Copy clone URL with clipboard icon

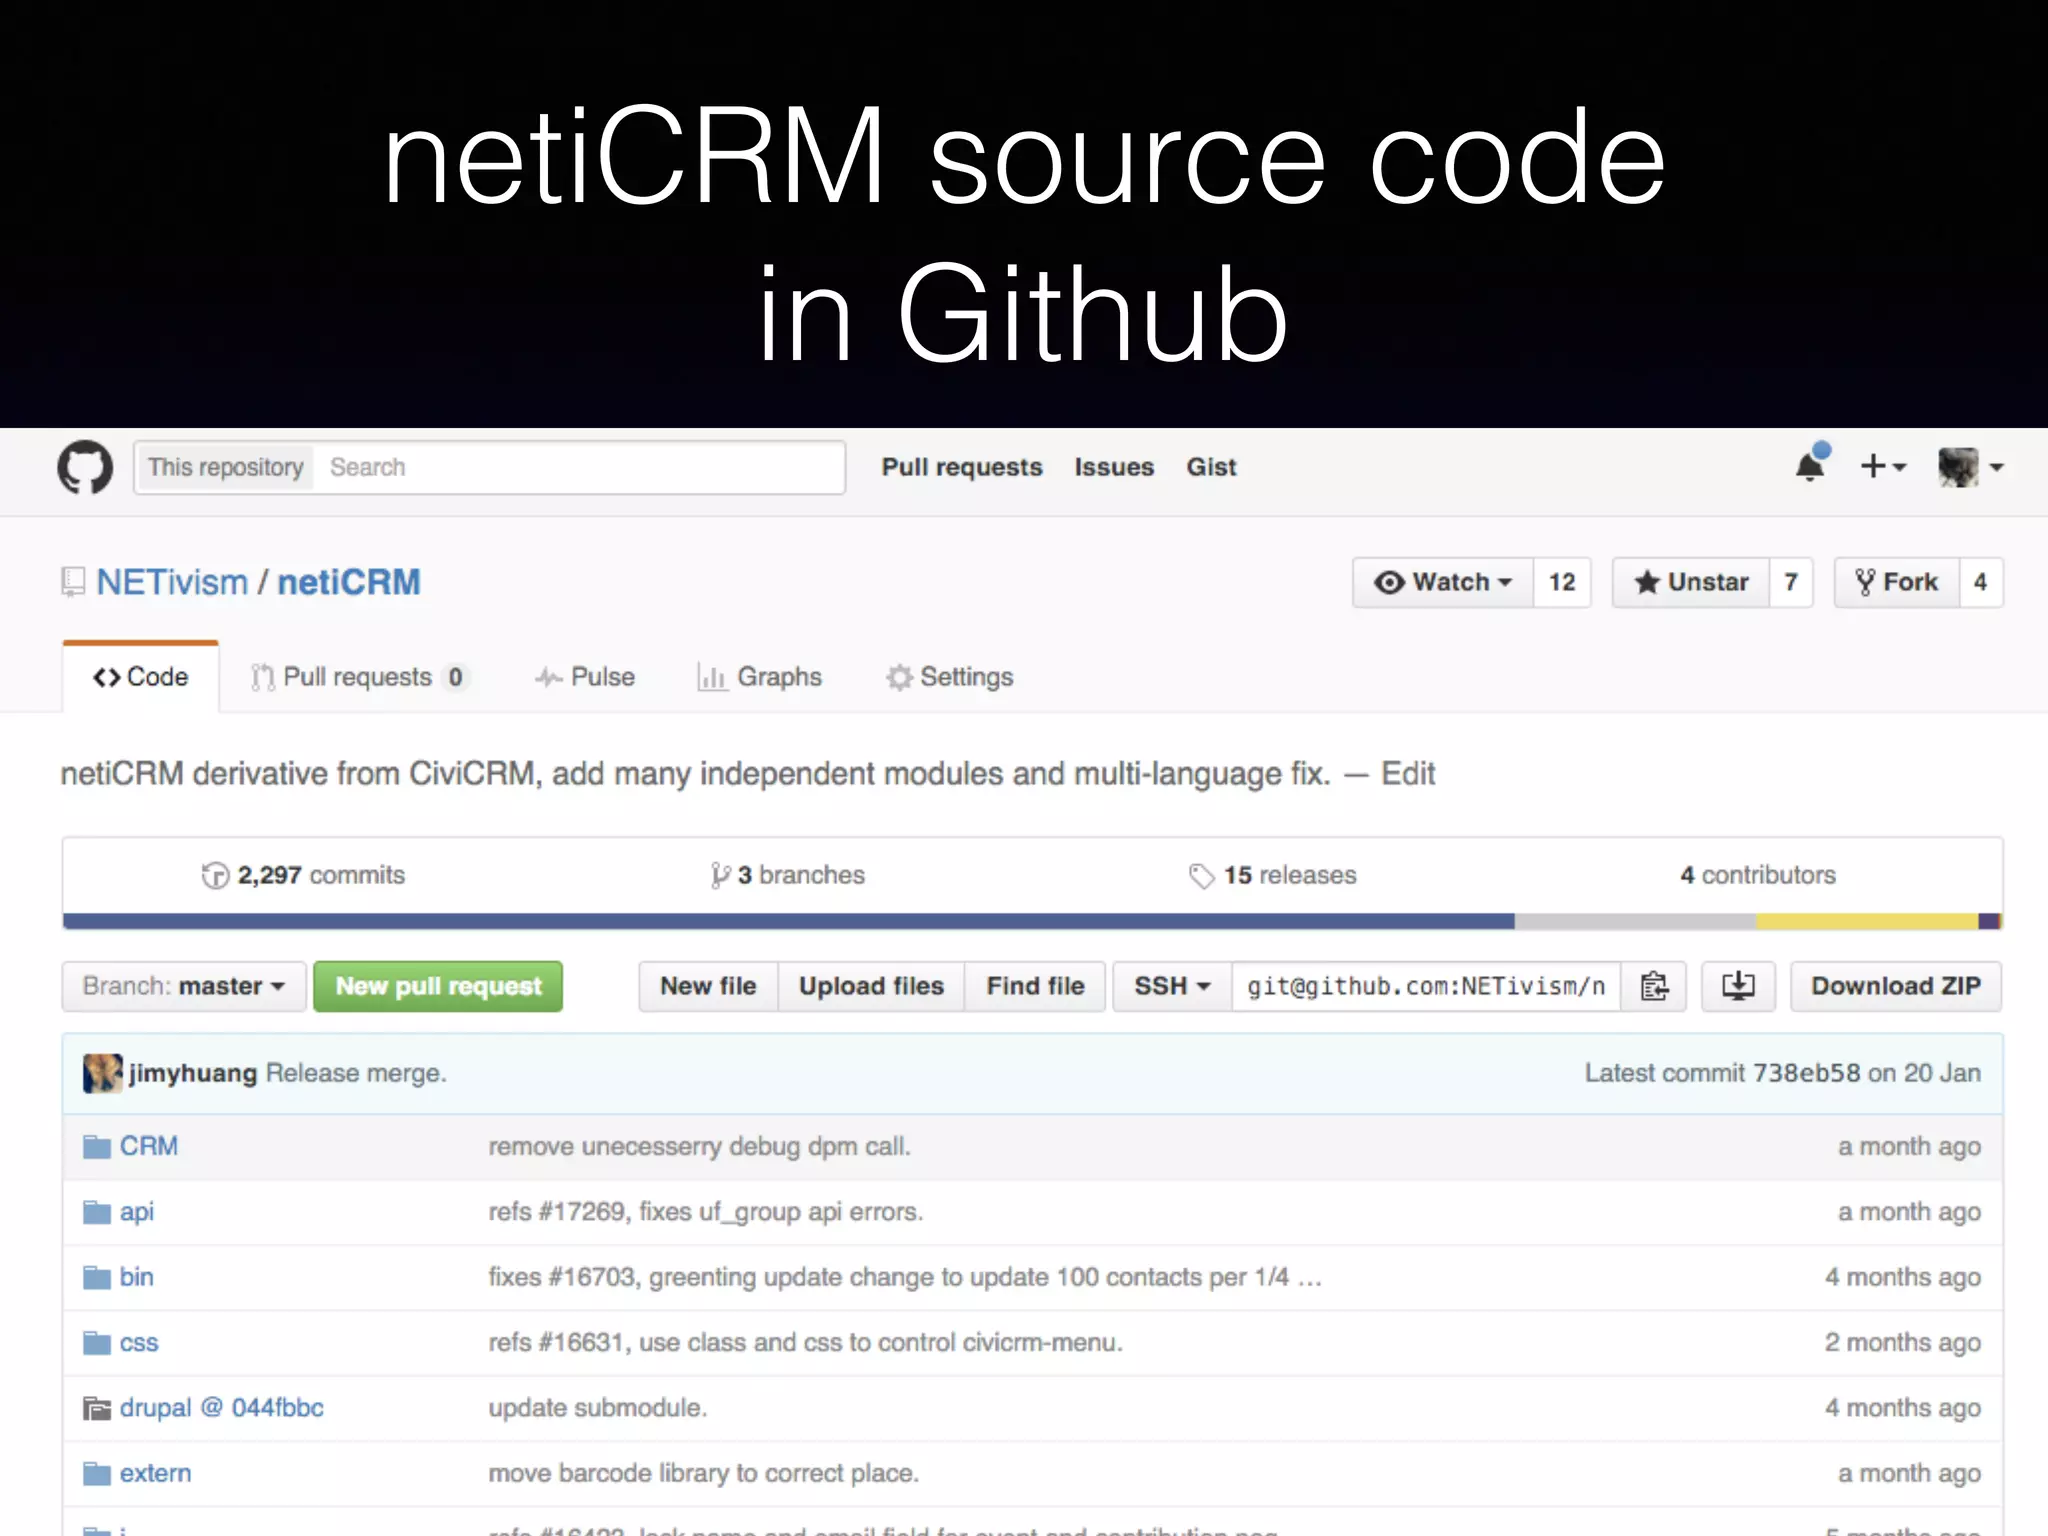click(x=1654, y=987)
